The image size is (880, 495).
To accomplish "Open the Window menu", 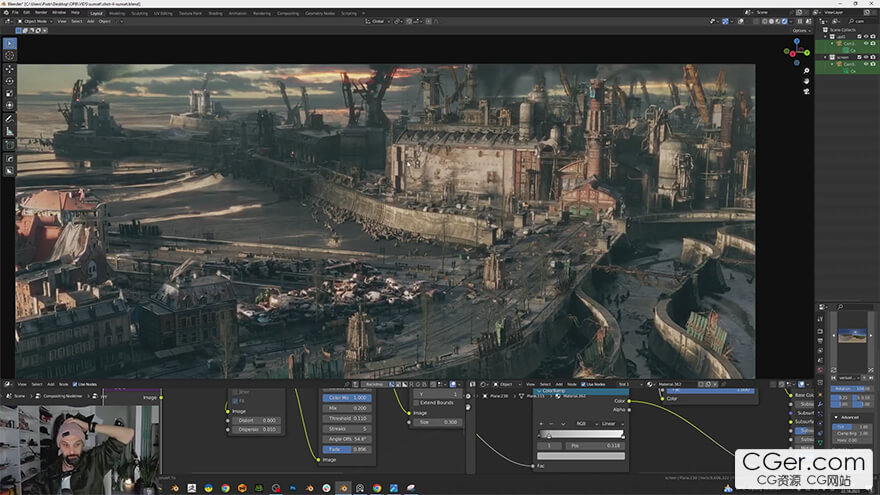I will (x=58, y=12).
